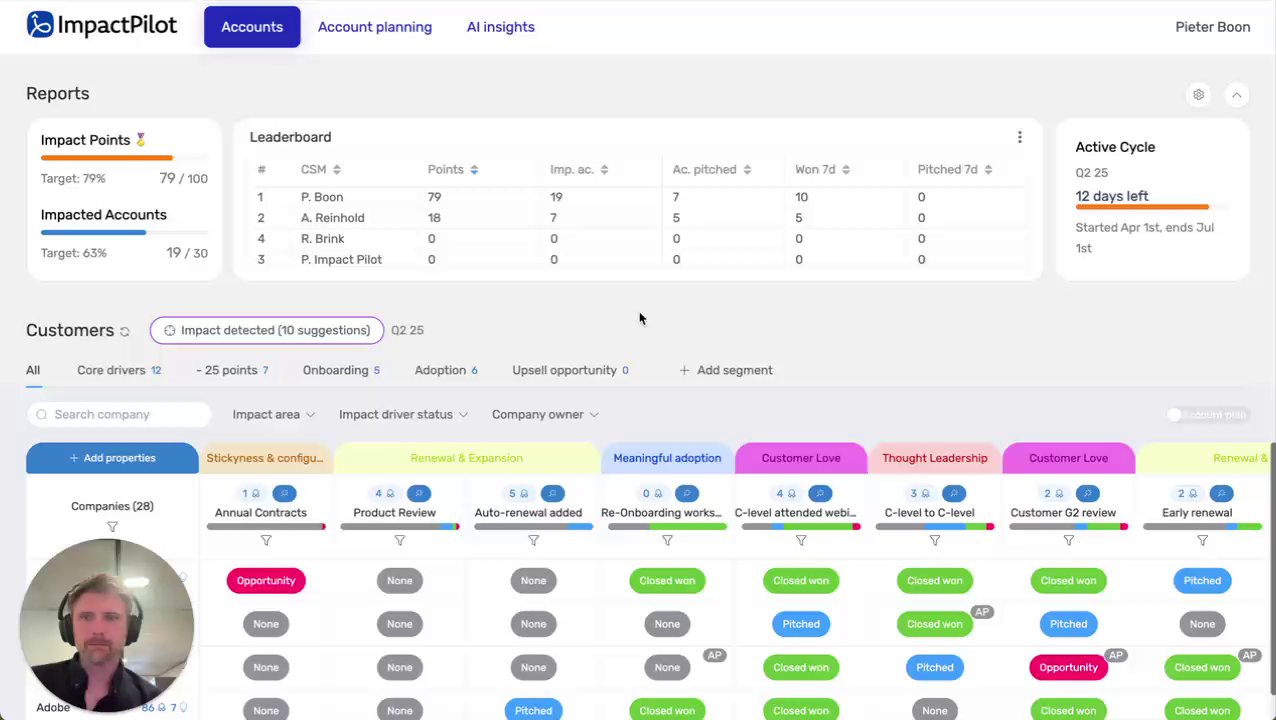Open the Impact driver status dropdown

pos(403,414)
